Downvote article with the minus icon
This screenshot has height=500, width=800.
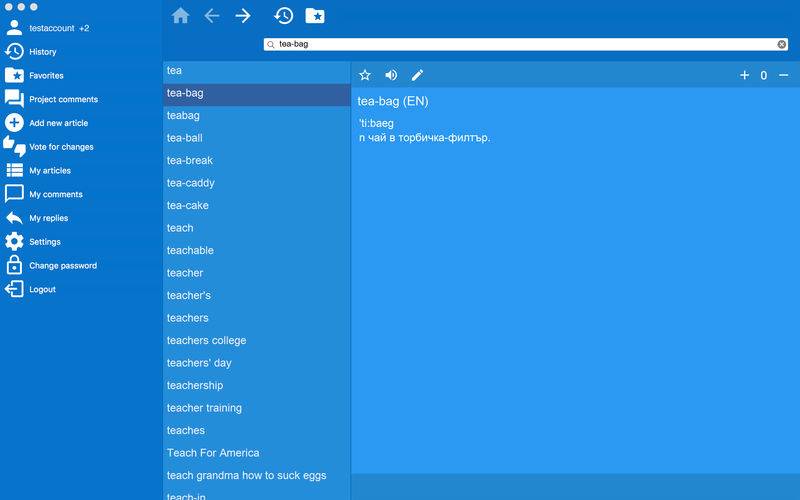click(784, 76)
